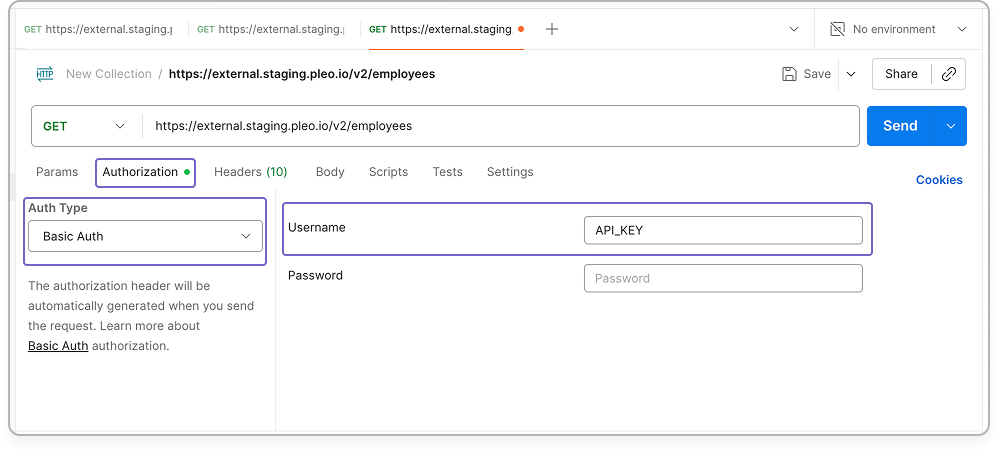Click into the Password input field
The width and height of the screenshot is (998, 452).
723,278
